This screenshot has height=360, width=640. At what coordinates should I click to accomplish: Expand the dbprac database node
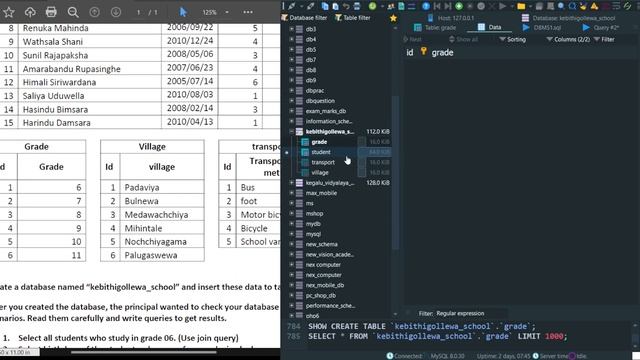pos(291,90)
